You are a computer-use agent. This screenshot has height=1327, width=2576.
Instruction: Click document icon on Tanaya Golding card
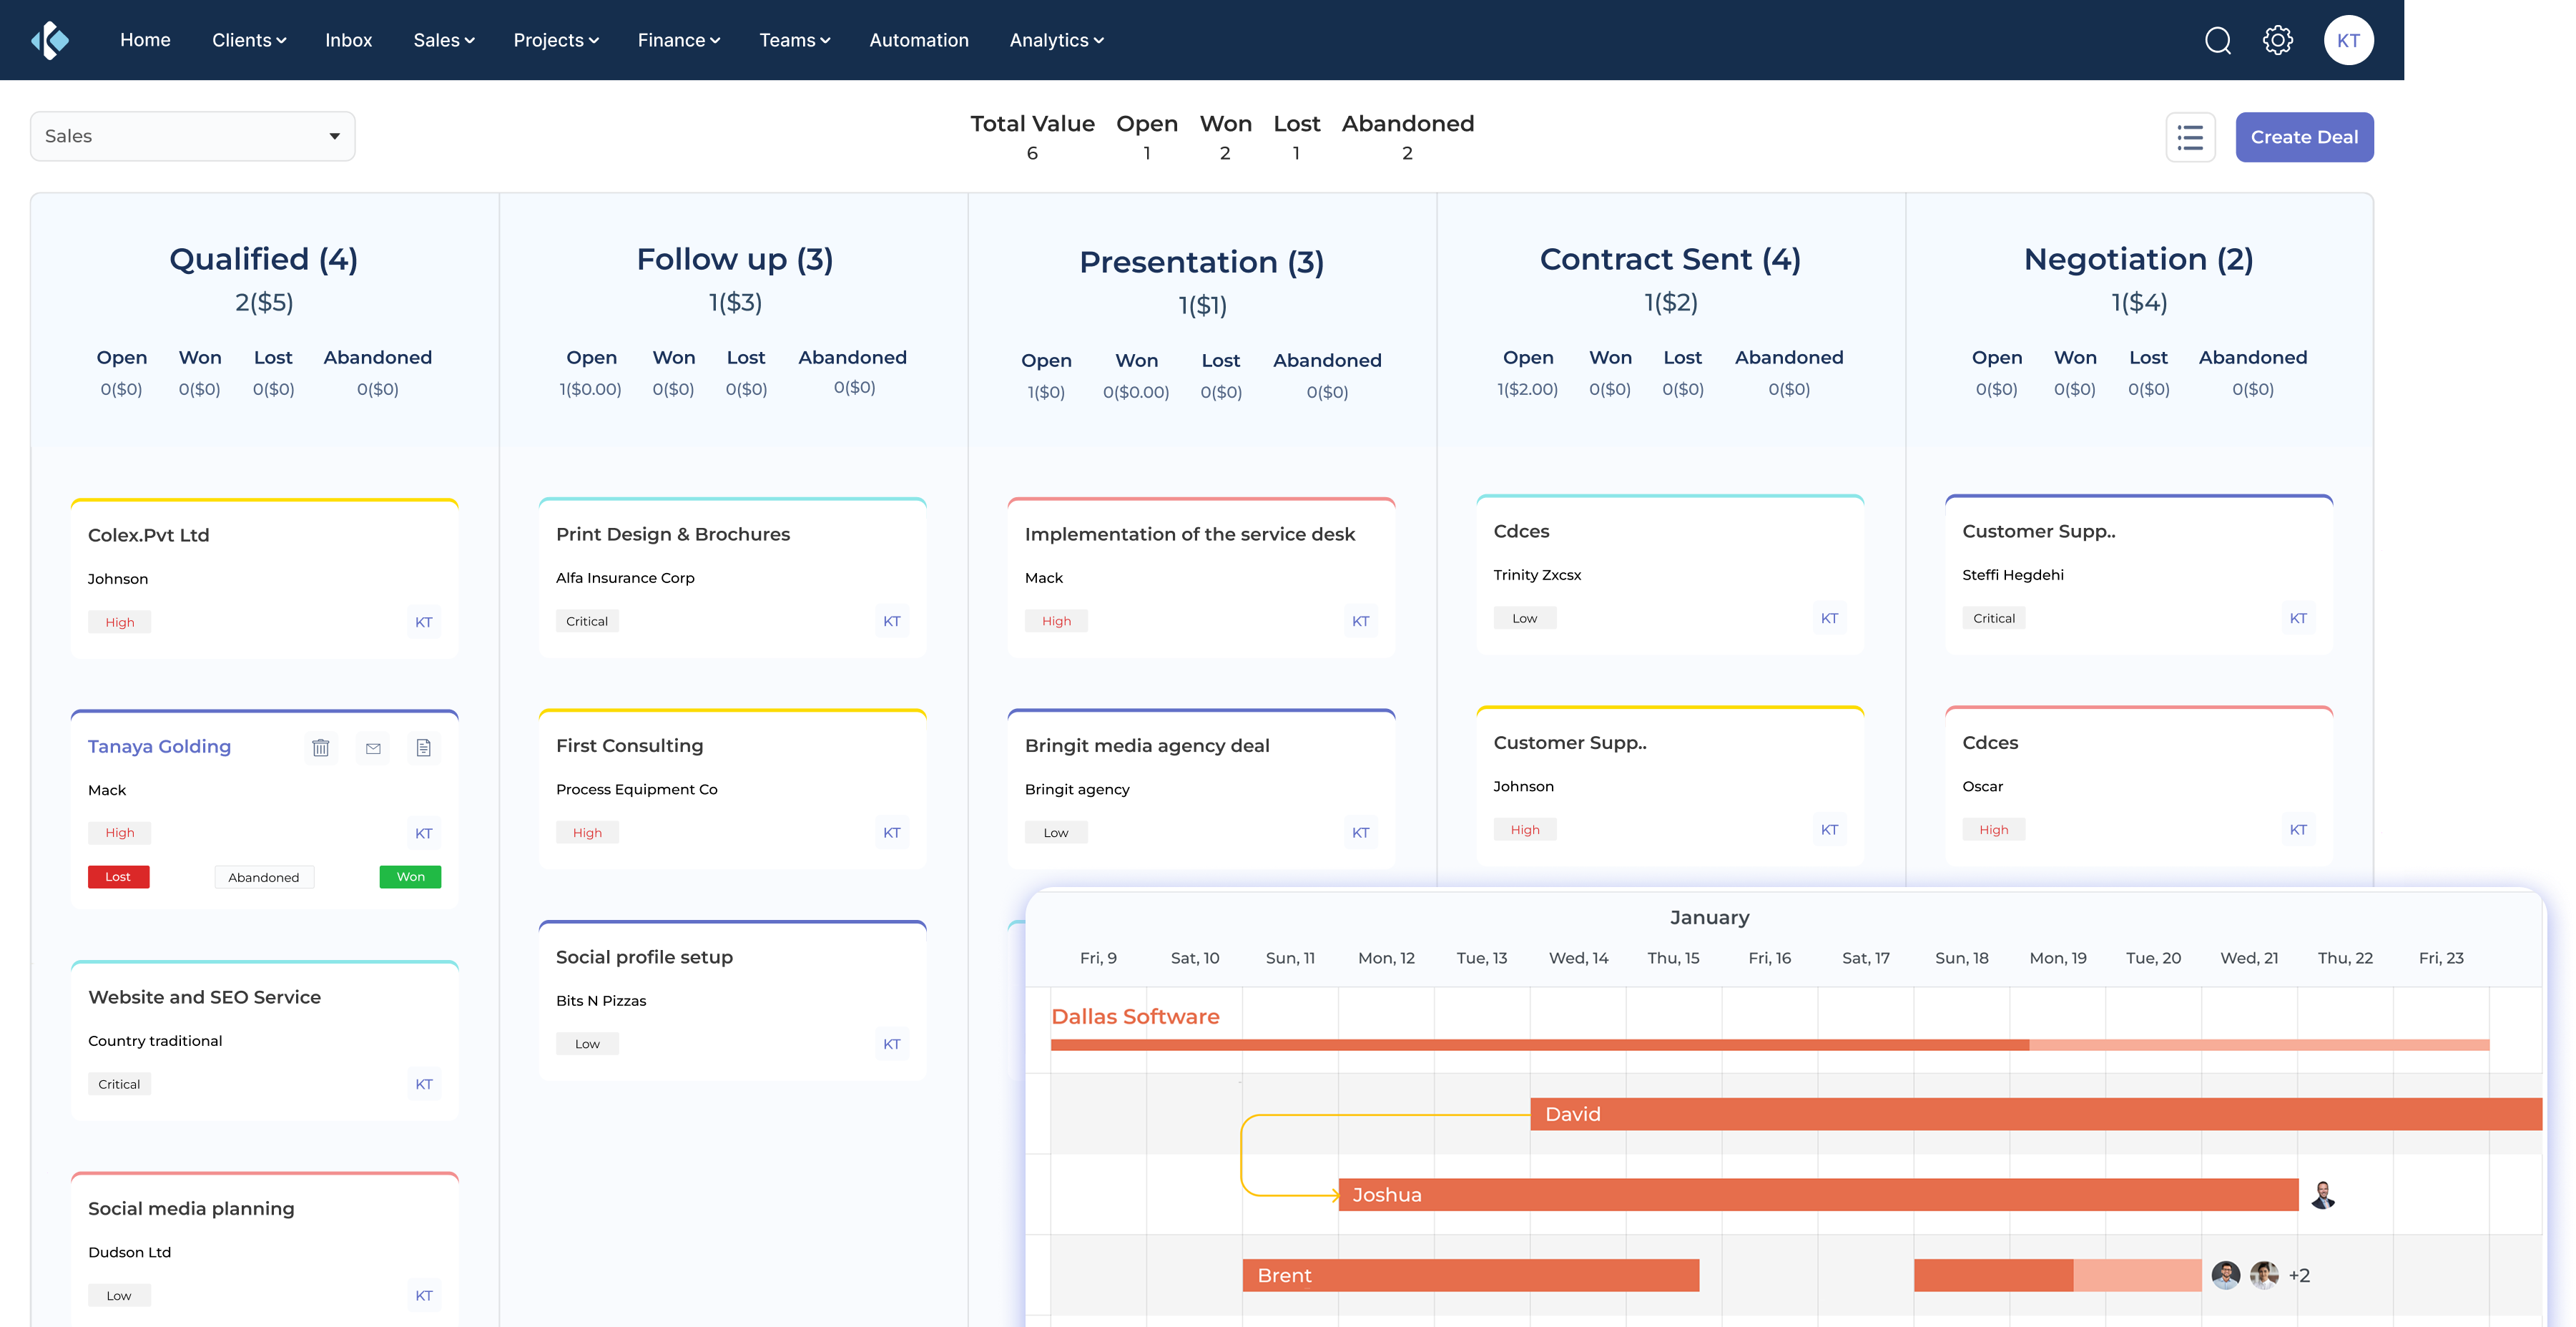coord(423,747)
